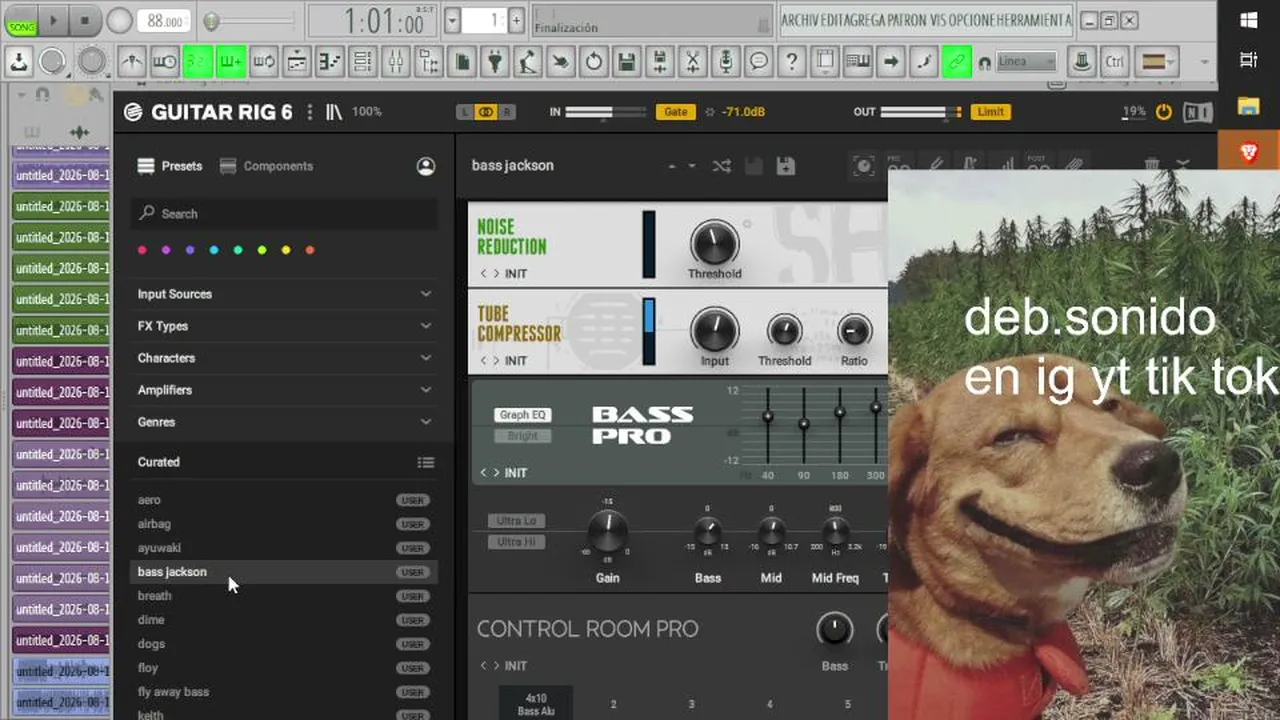Filter presets by the pink color dot
Viewport: 1280px width, 720px height.
[x=142, y=250]
